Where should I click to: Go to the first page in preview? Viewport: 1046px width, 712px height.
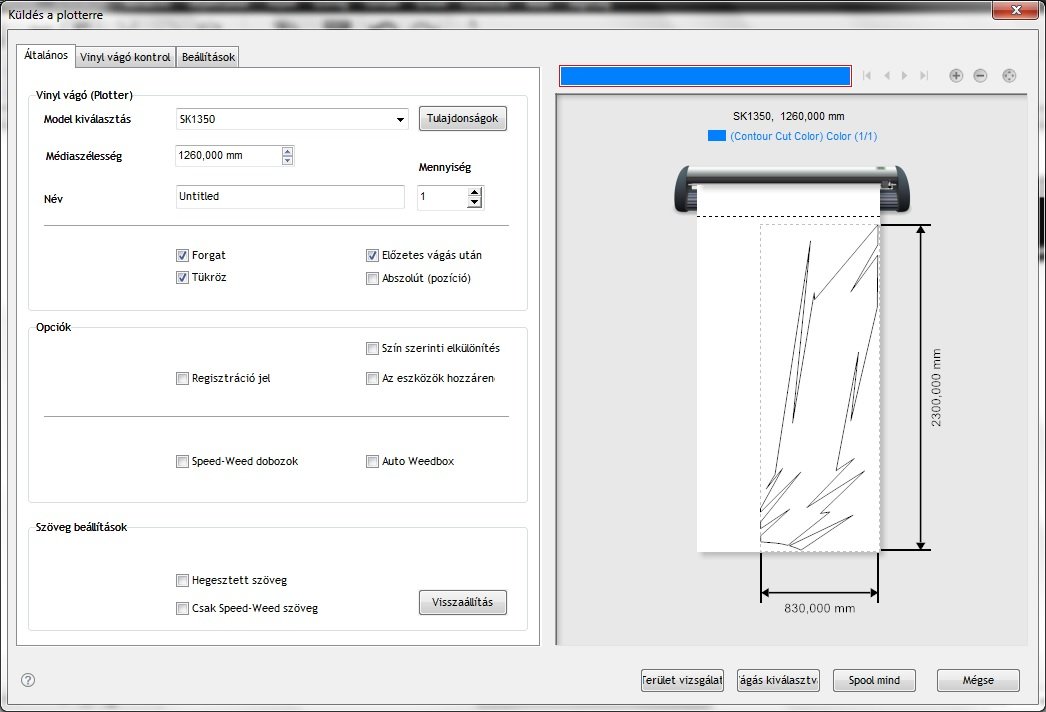pos(867,76)
